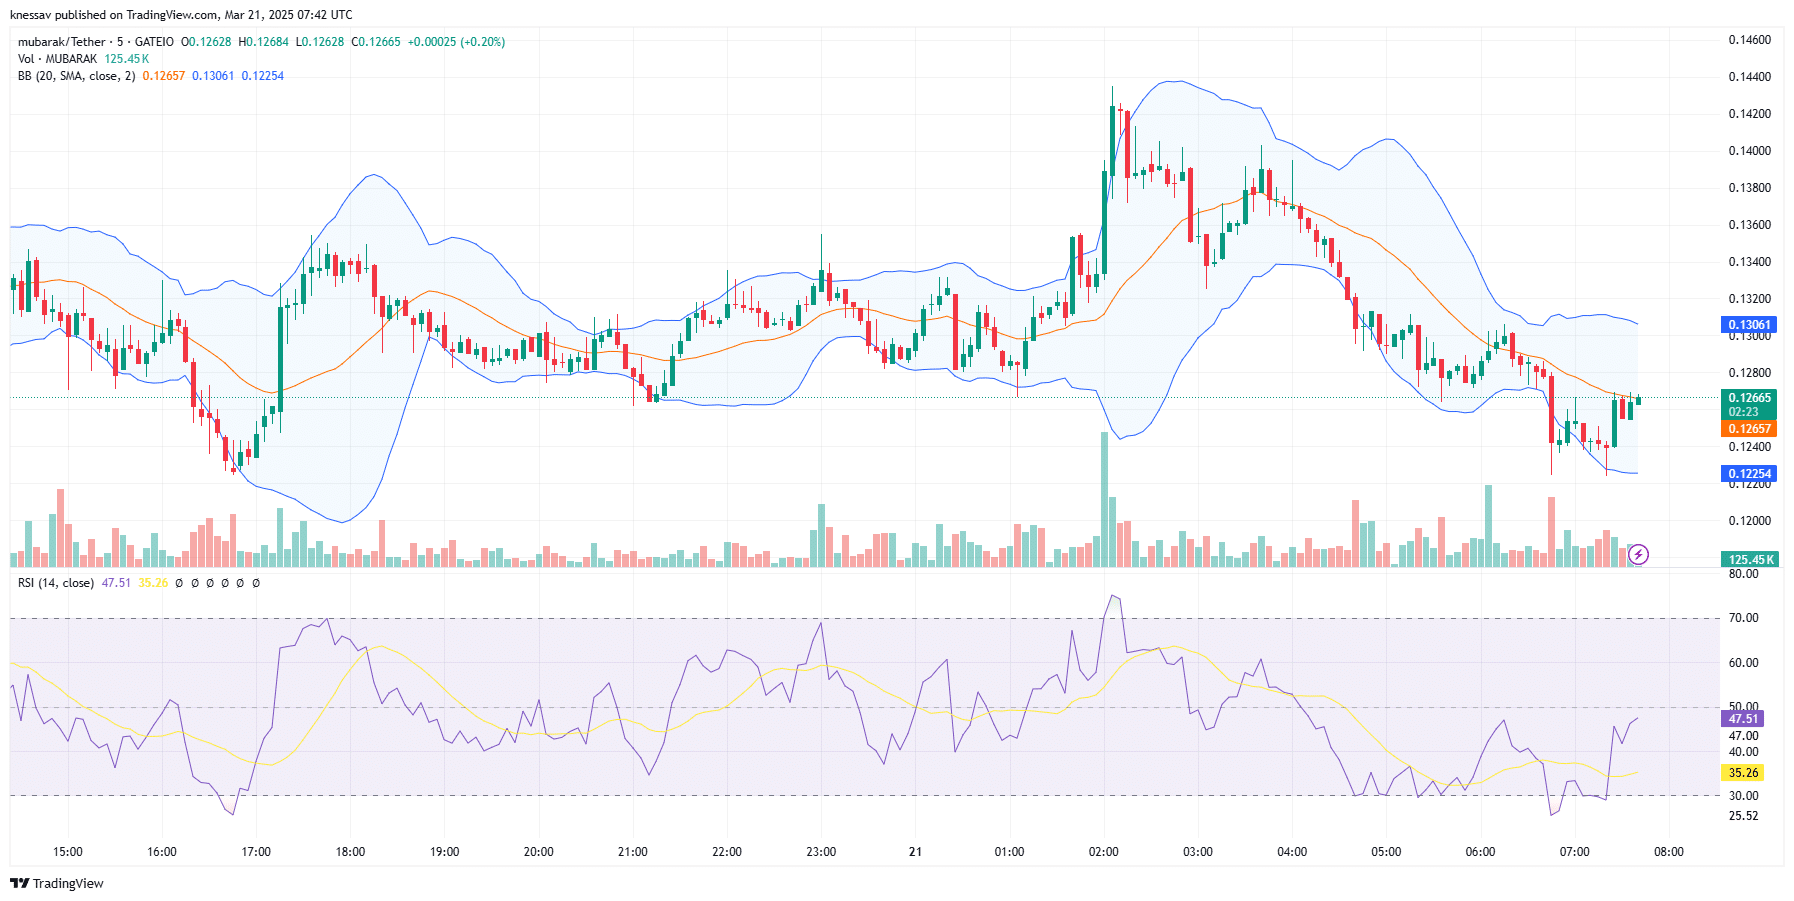The image size is (1794, 901).
Task: Click the 04:00 time axis label
Action: pyautogui.click(x=1292, y=852)
